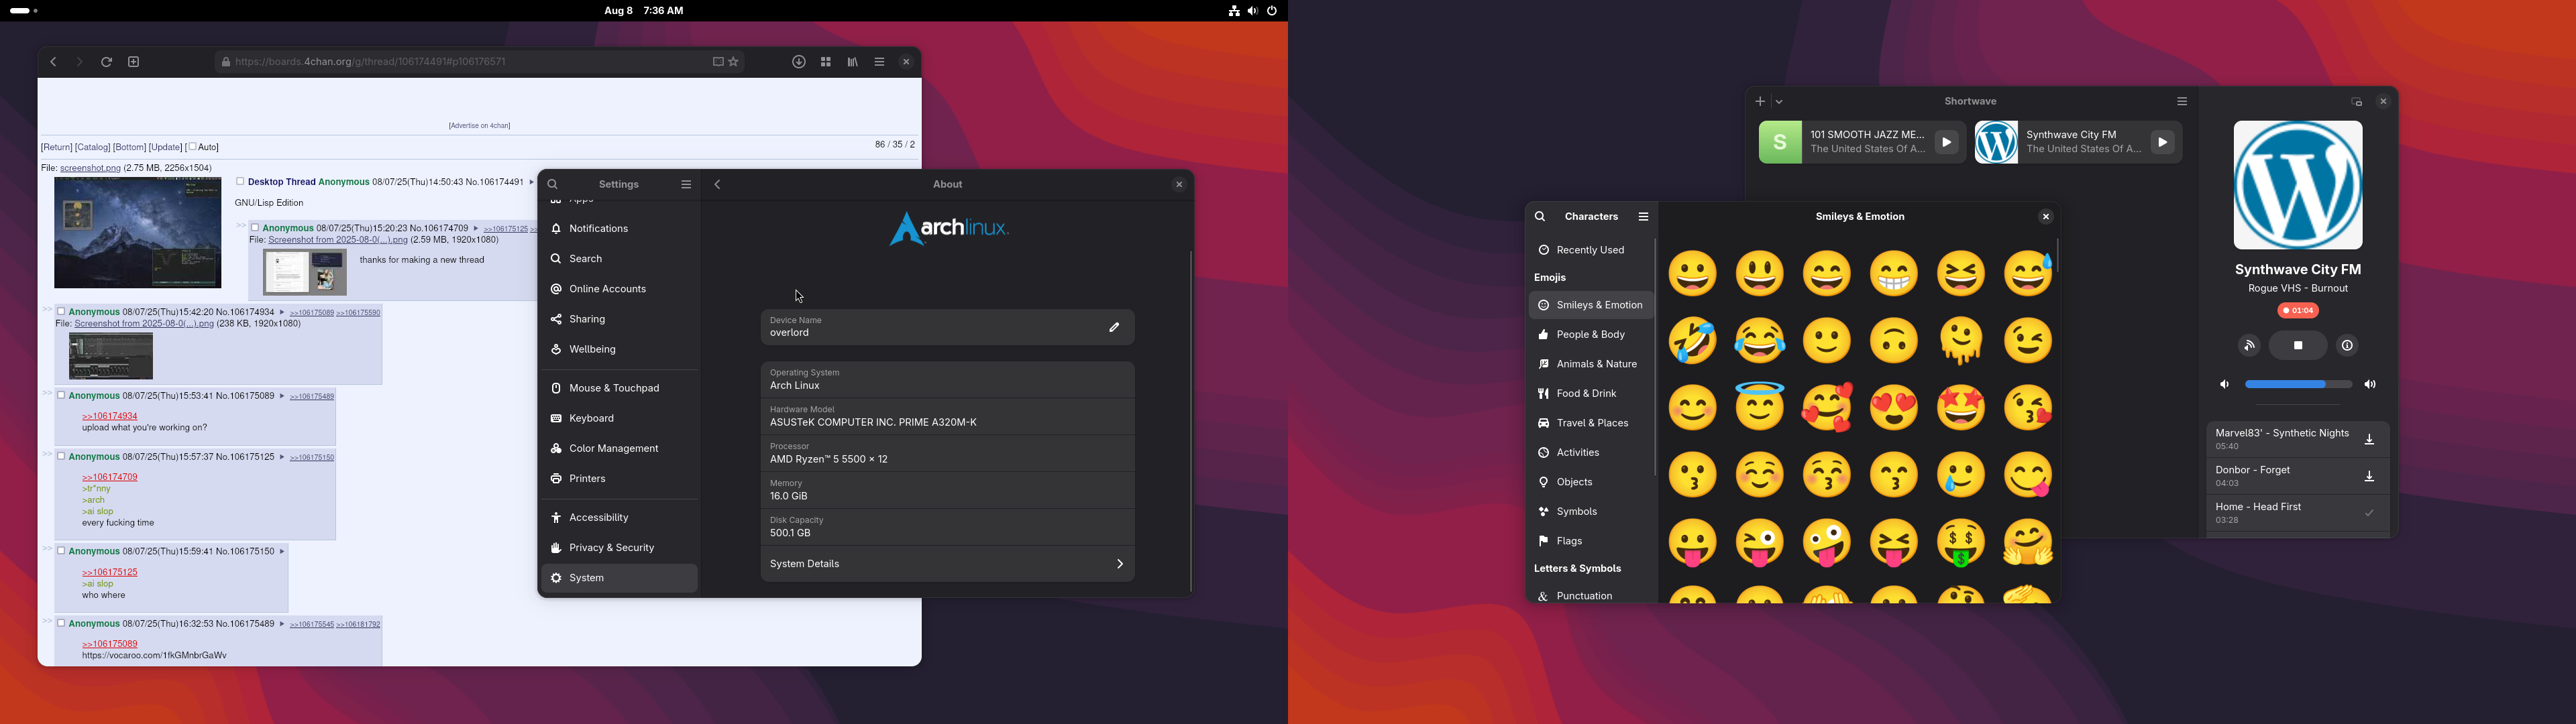Click the browser URL address field

click(480, 62)
